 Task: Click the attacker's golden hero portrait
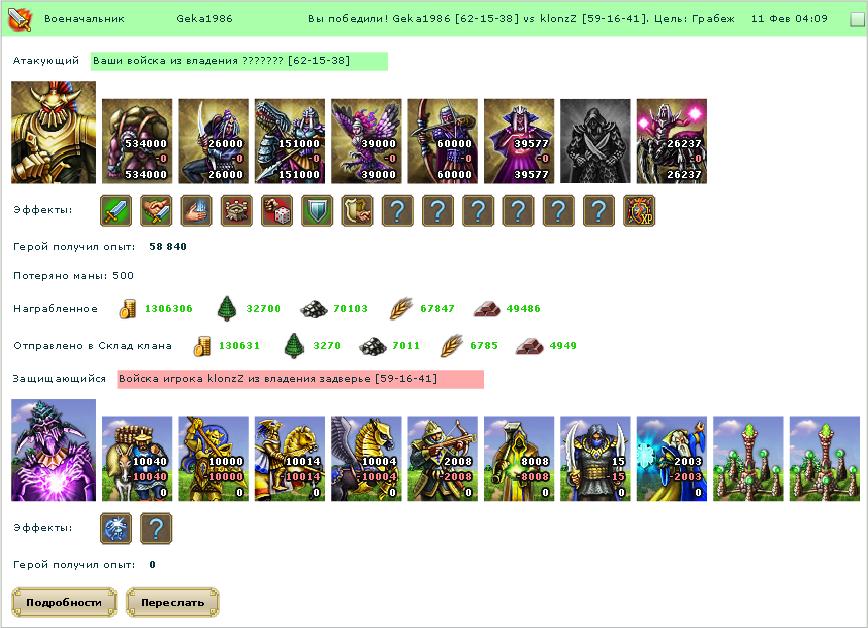tap(54, 132)
